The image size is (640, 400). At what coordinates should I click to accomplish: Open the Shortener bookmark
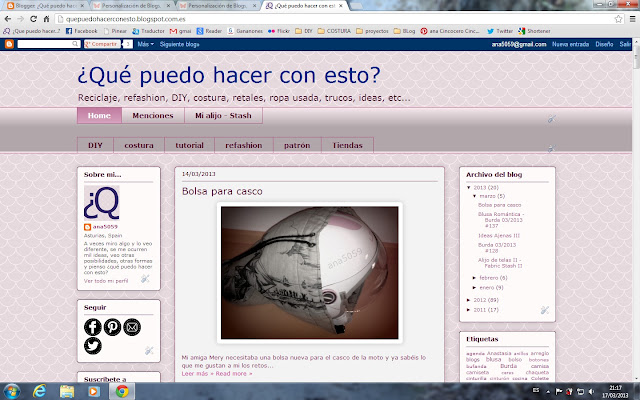tap(534, 31)
